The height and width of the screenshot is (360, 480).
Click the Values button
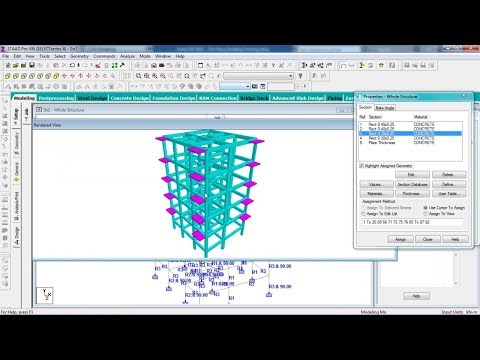[376, 184]
